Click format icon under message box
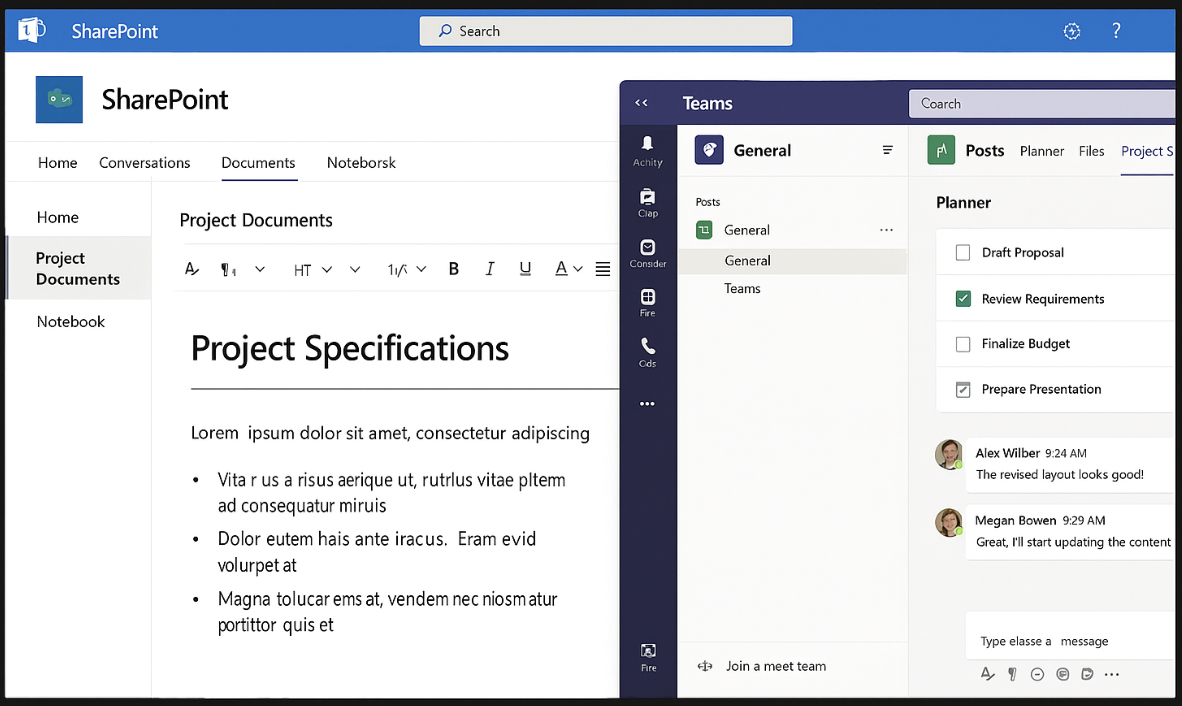This screenshot has width=1182, height=706. click(x=988, y=674)
